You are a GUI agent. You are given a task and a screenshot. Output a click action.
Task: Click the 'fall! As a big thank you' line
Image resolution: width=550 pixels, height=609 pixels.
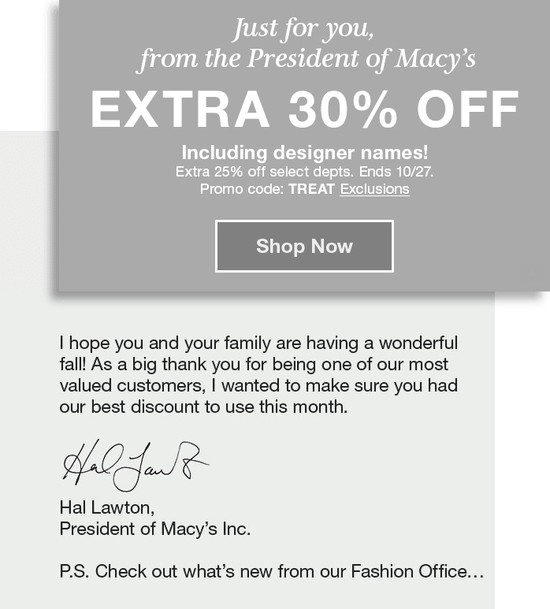tap(254, 365)
